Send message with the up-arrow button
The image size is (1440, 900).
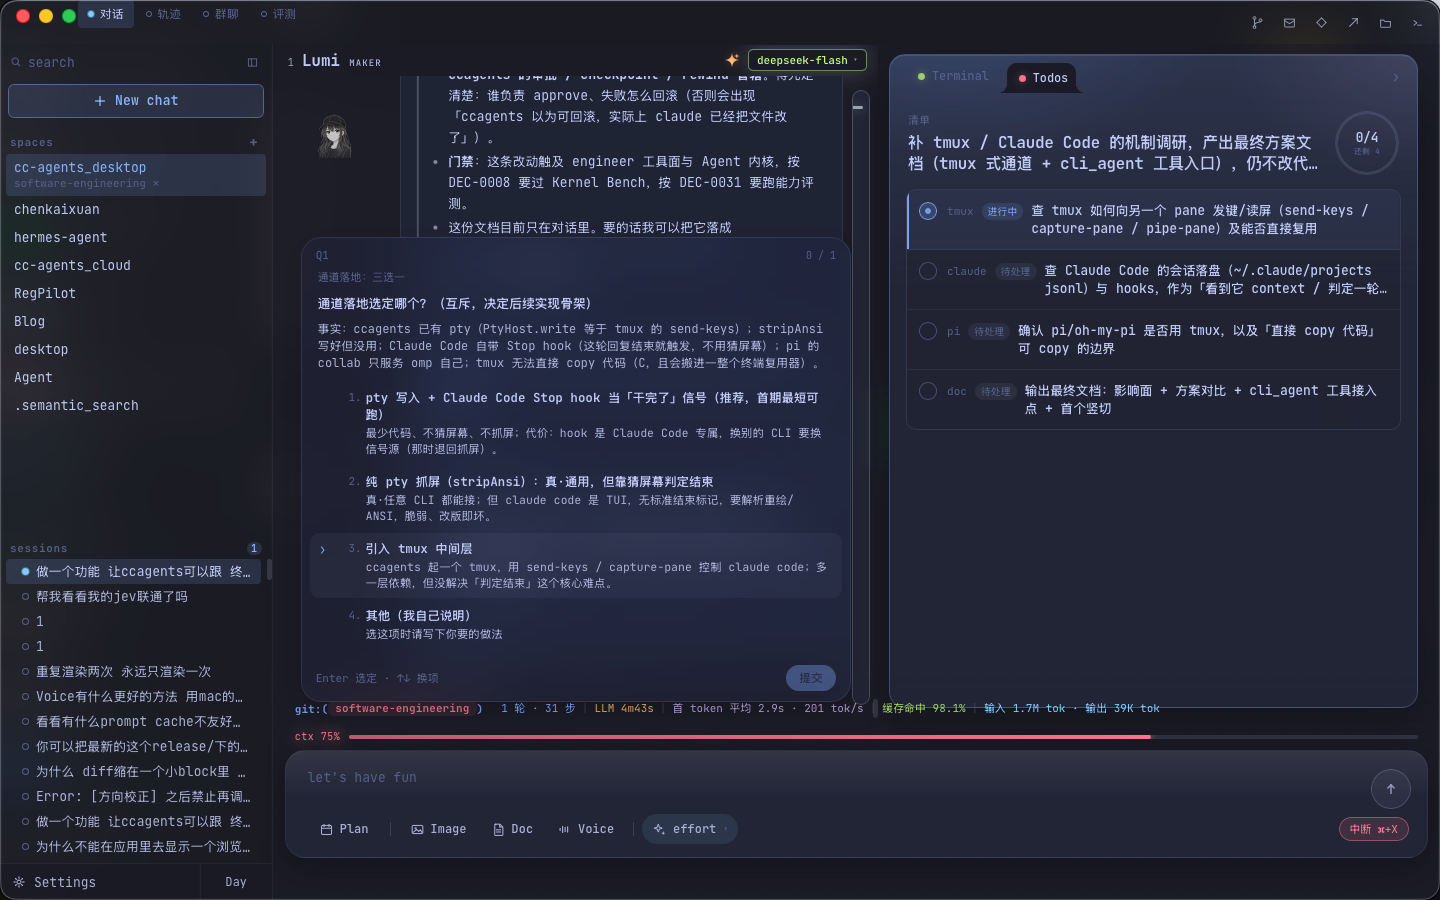coord(1390,789)
